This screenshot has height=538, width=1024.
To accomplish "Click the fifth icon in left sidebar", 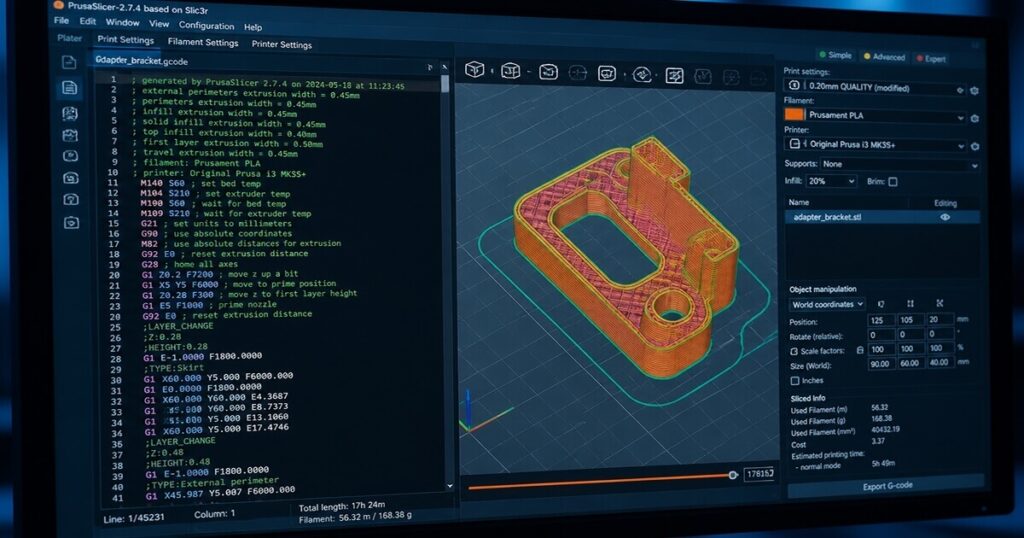I will 71,156.
